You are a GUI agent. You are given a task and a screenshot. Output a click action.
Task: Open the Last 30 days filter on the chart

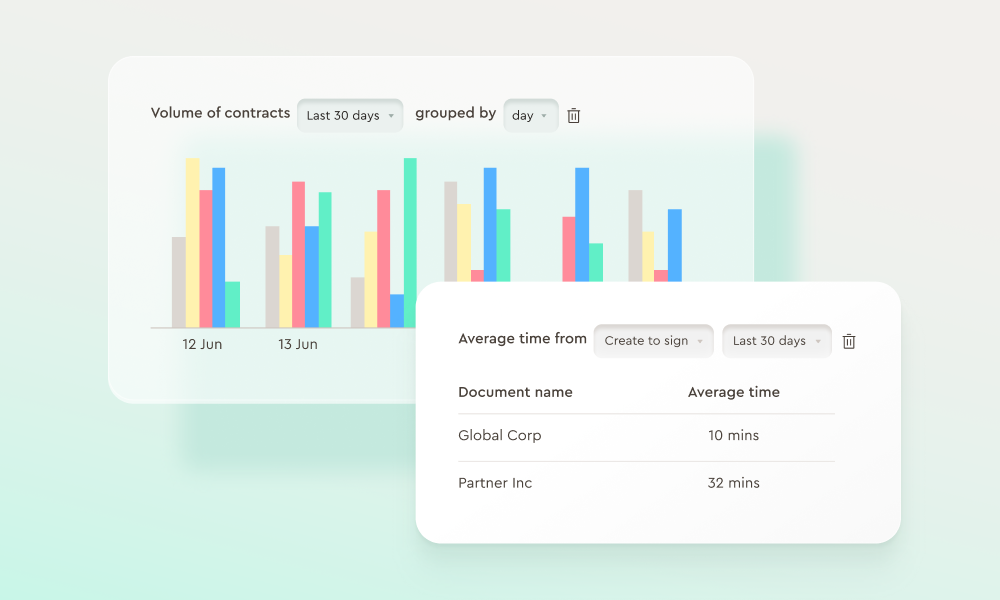click(x=349, y=116)
